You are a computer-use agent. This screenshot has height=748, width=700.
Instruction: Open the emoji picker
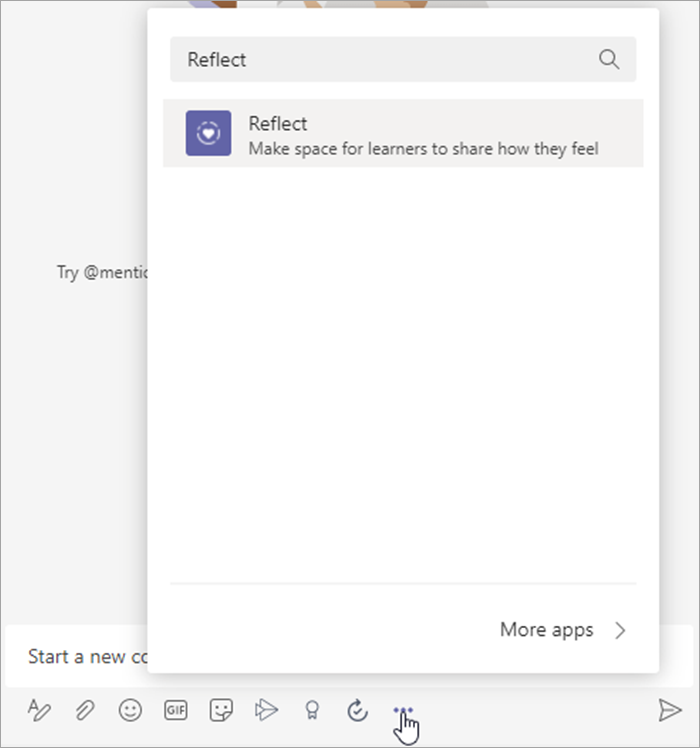(130, 710)
